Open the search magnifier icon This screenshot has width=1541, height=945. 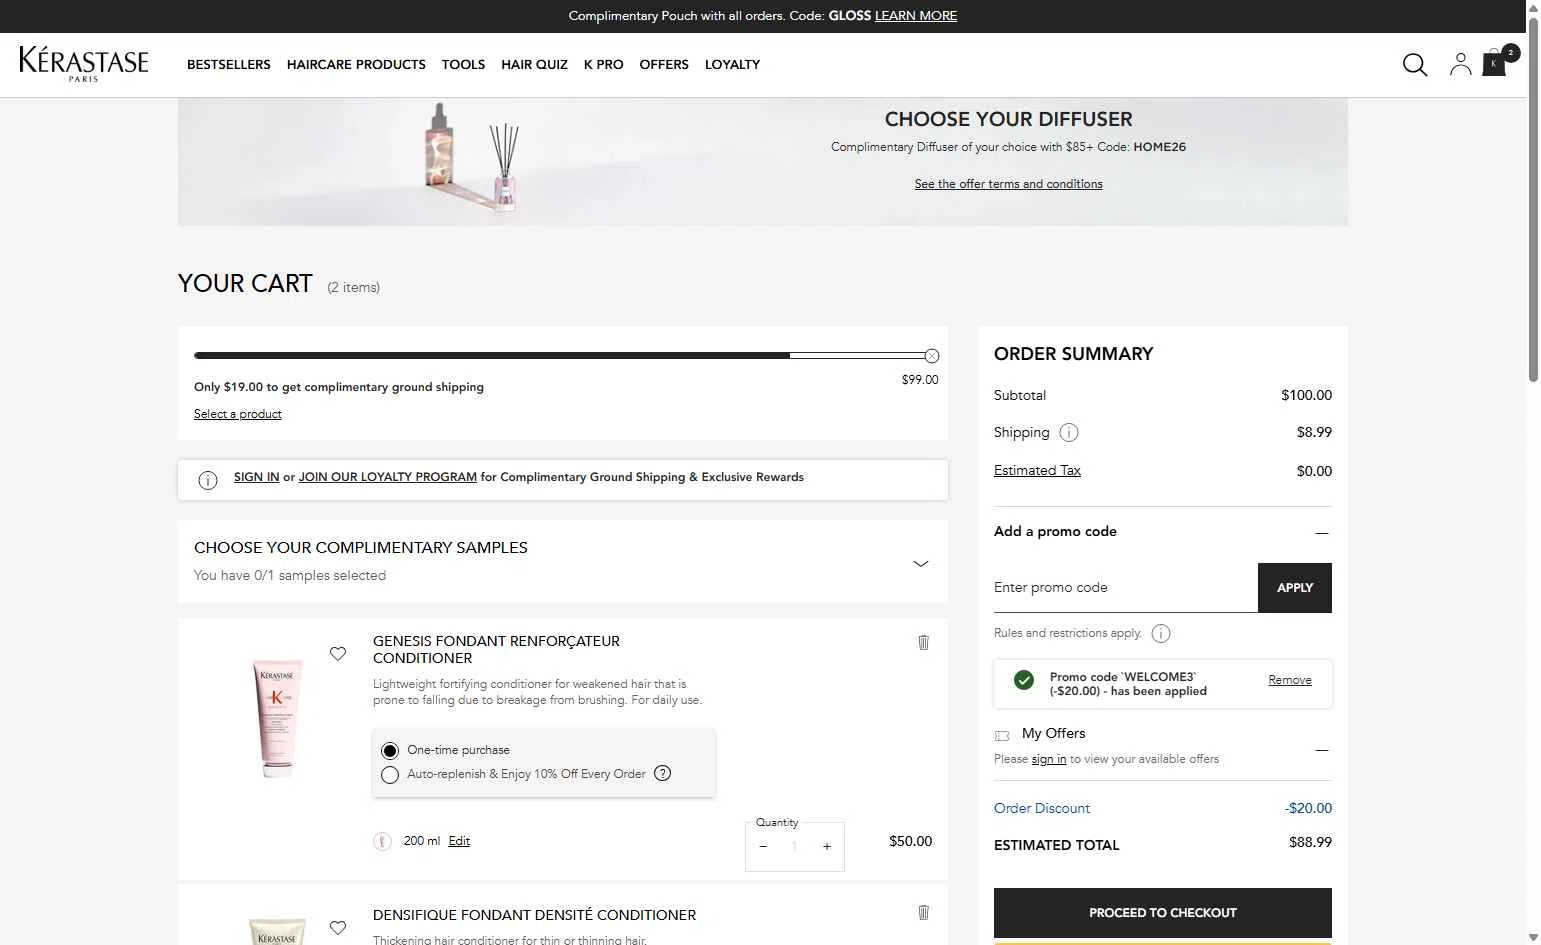[x=1415, y=65]
